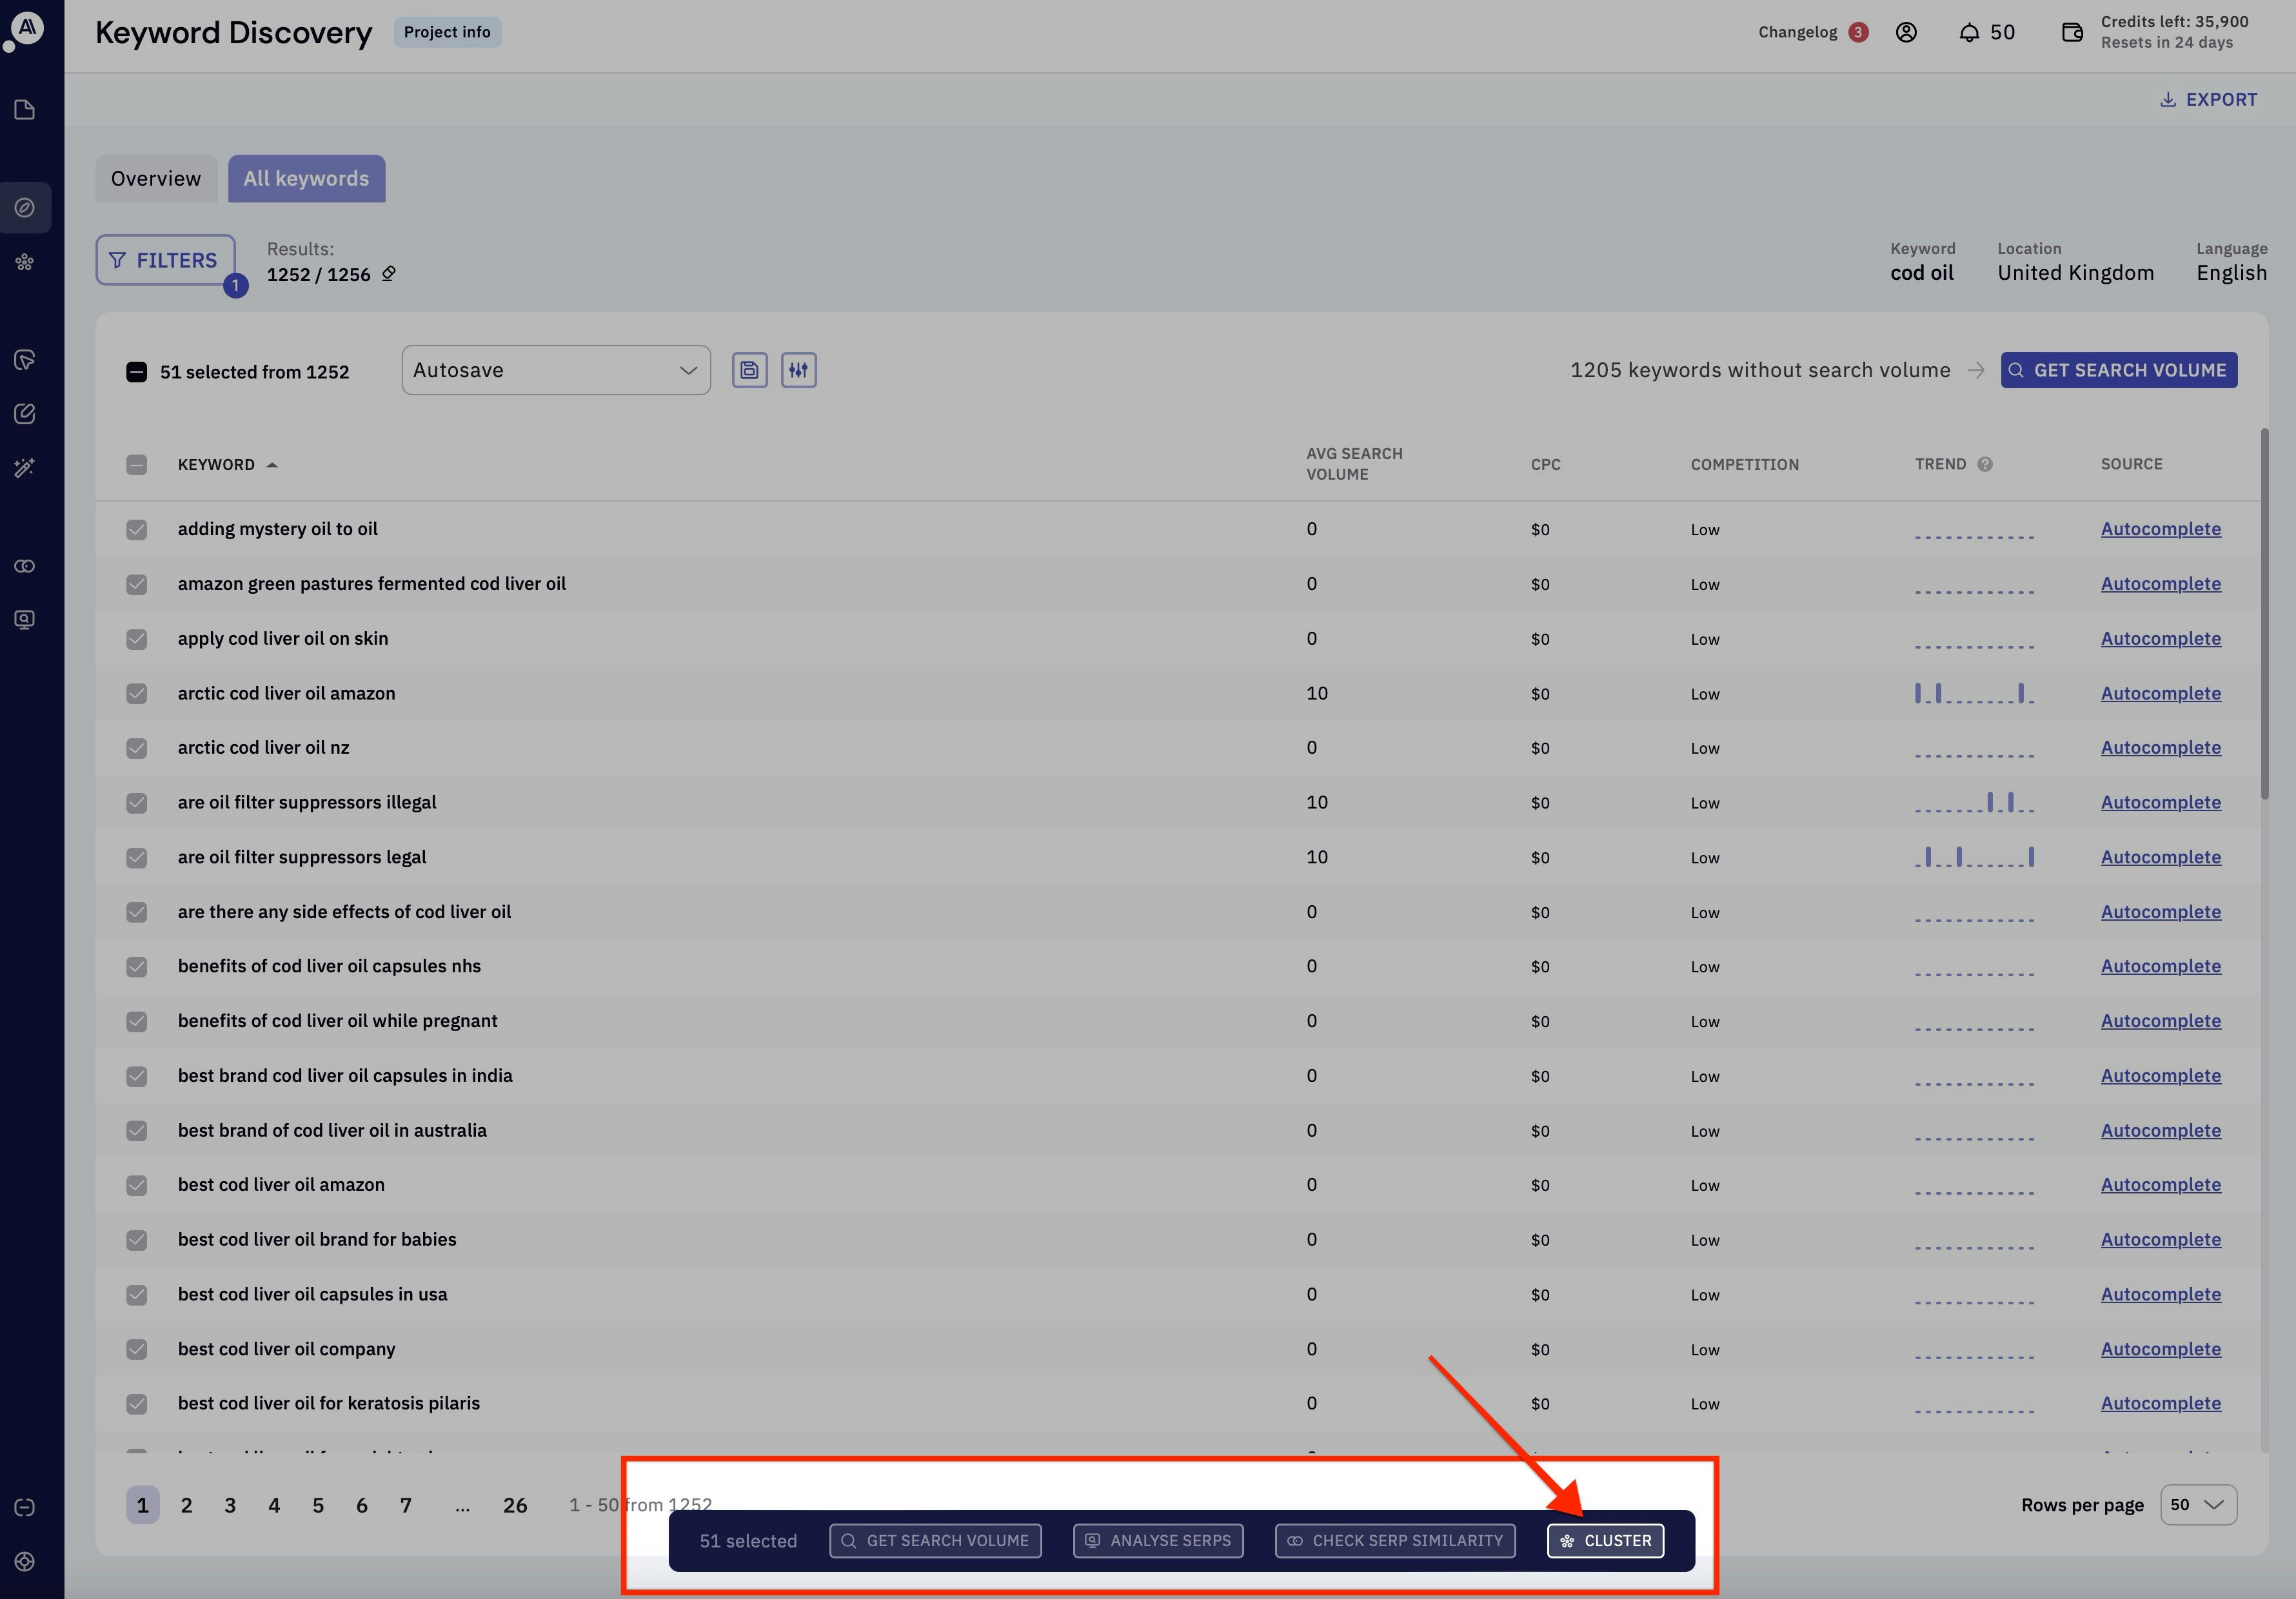
Task: Open the user account profile icon
Action: [x=1906, y=33]
